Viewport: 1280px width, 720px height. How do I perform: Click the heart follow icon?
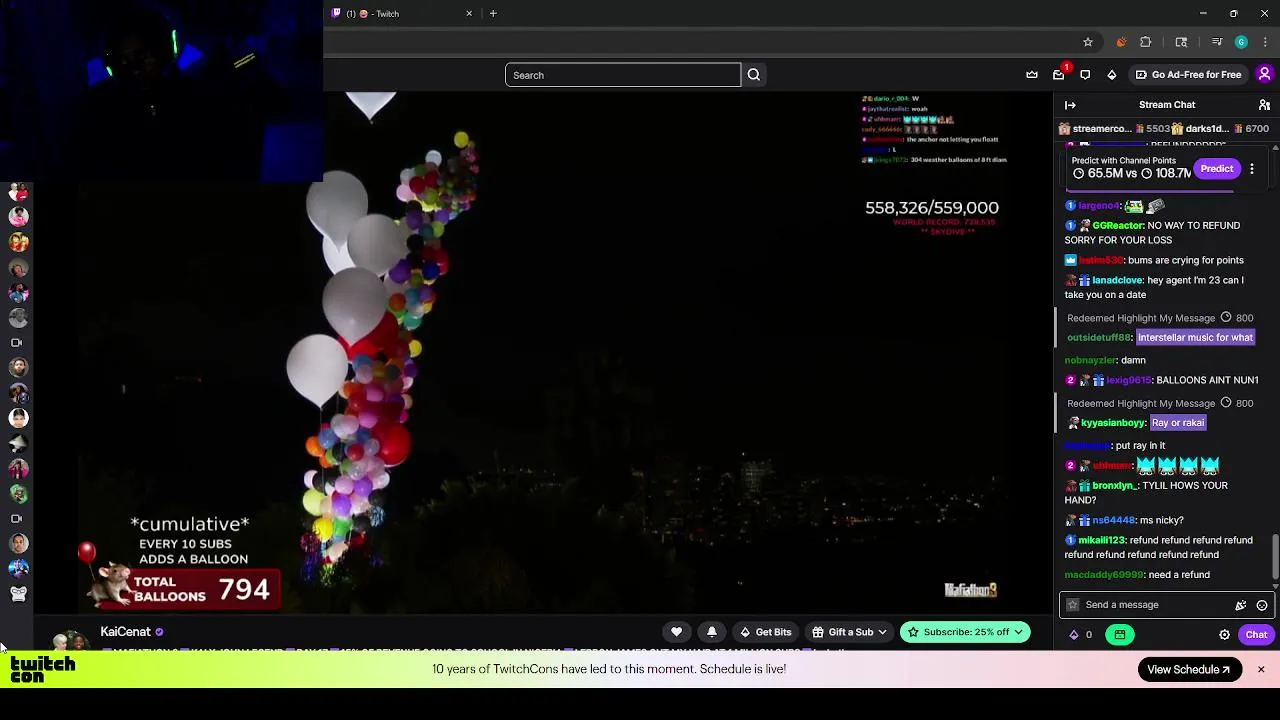pos(677,632)
